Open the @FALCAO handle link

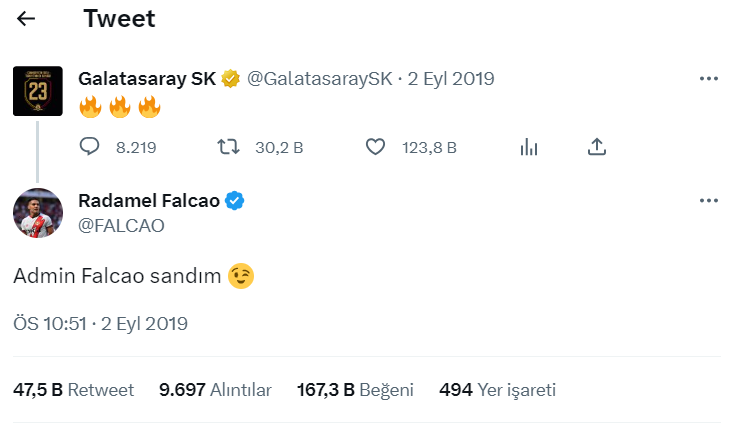121,226
